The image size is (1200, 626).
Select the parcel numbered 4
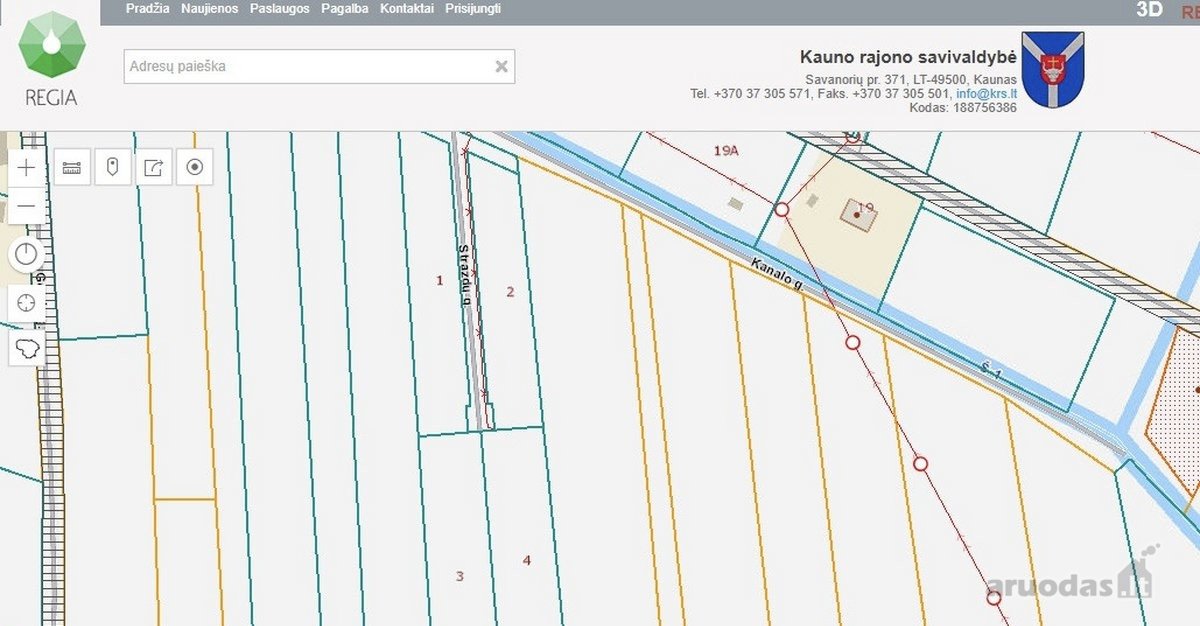[x=527, y=560]
